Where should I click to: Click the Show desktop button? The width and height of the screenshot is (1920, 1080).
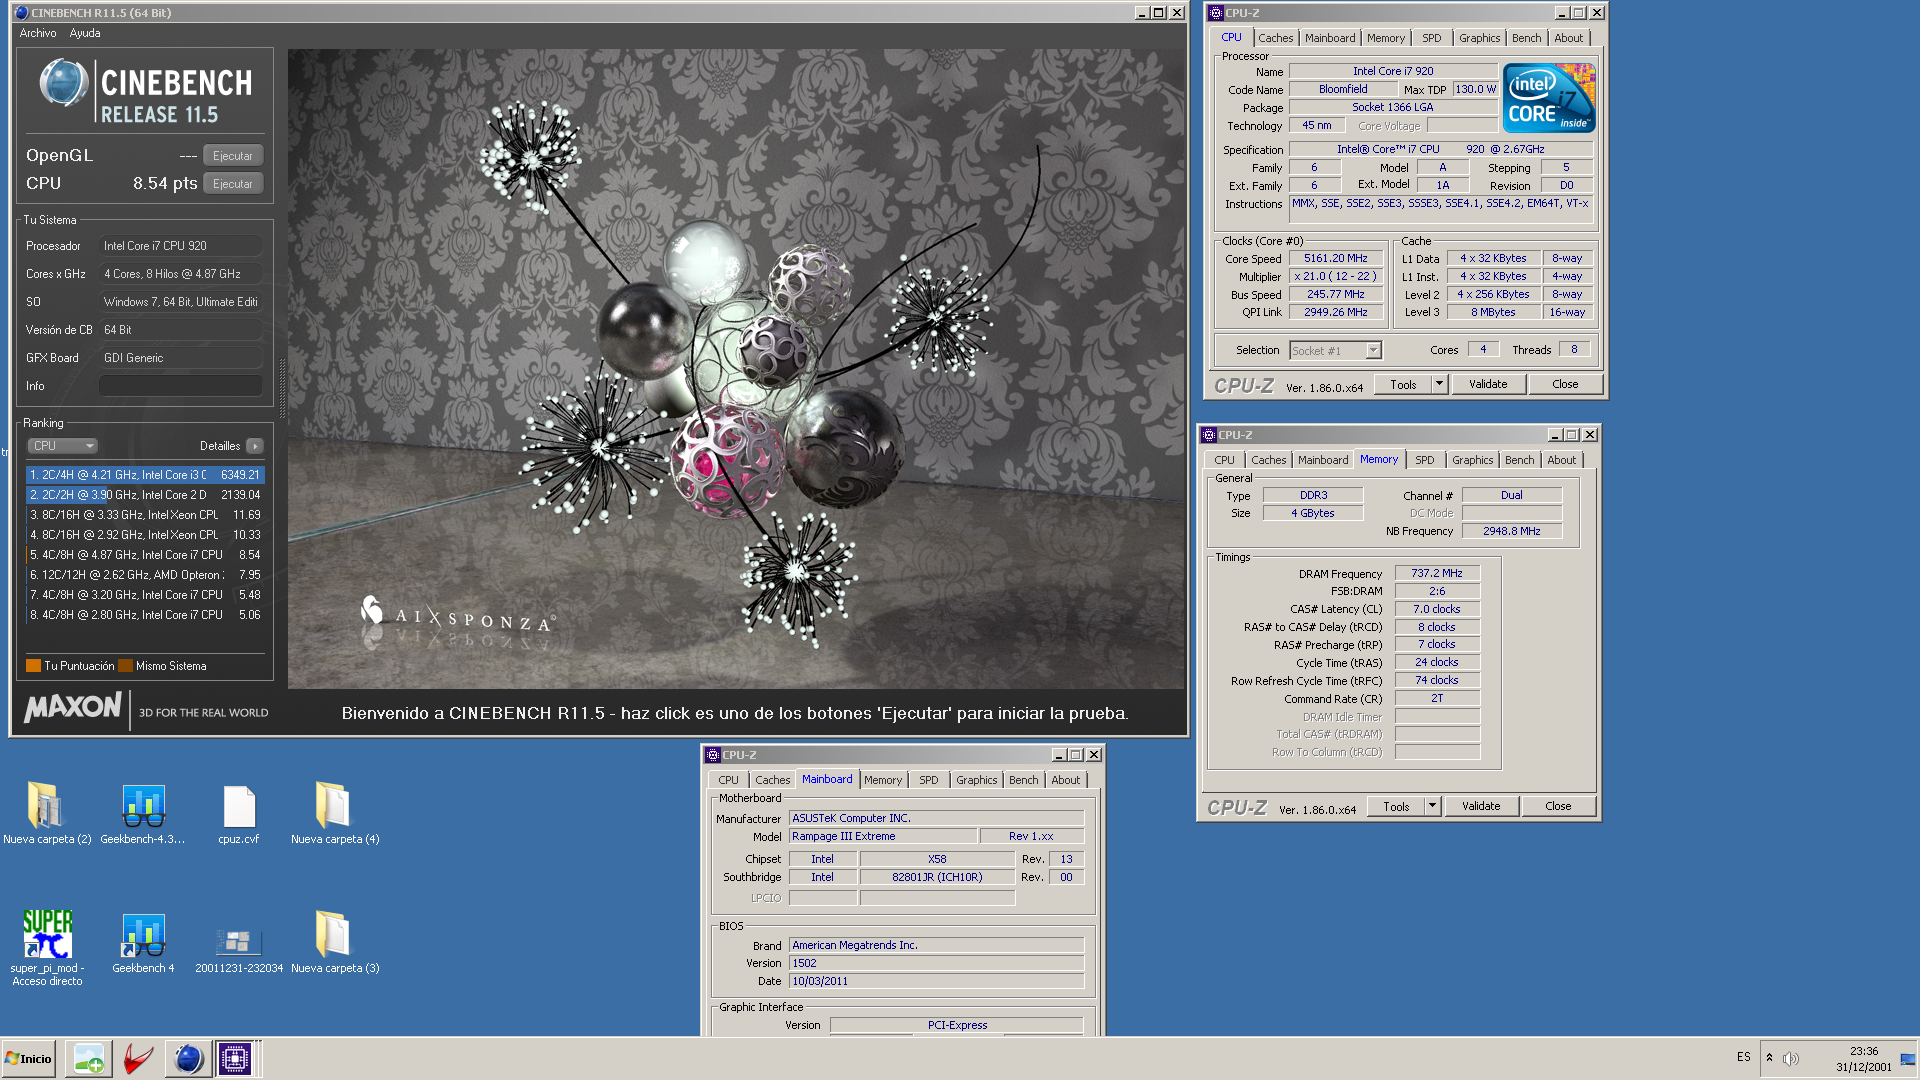pyautogui.click(x=1908, y=1059)
